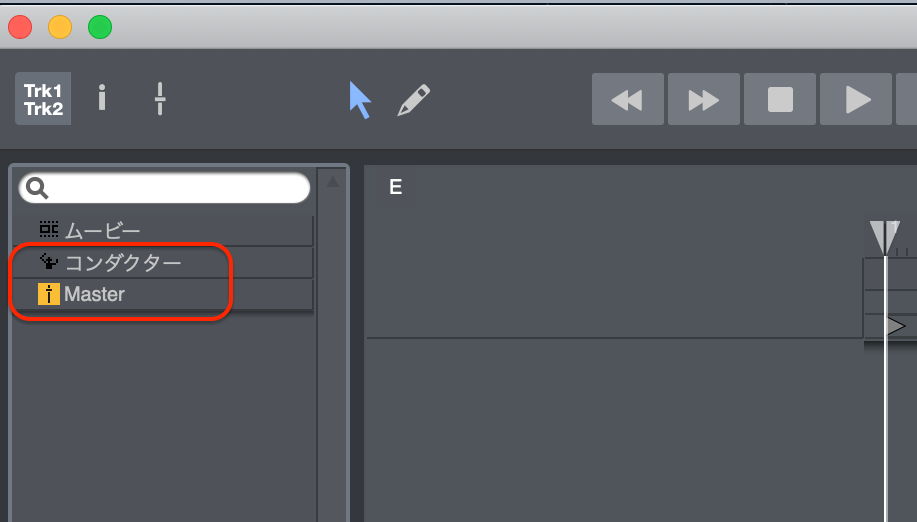Open the Trk1 Trk2 tracks view
917x522 pixels.
[x=43, y=99]
